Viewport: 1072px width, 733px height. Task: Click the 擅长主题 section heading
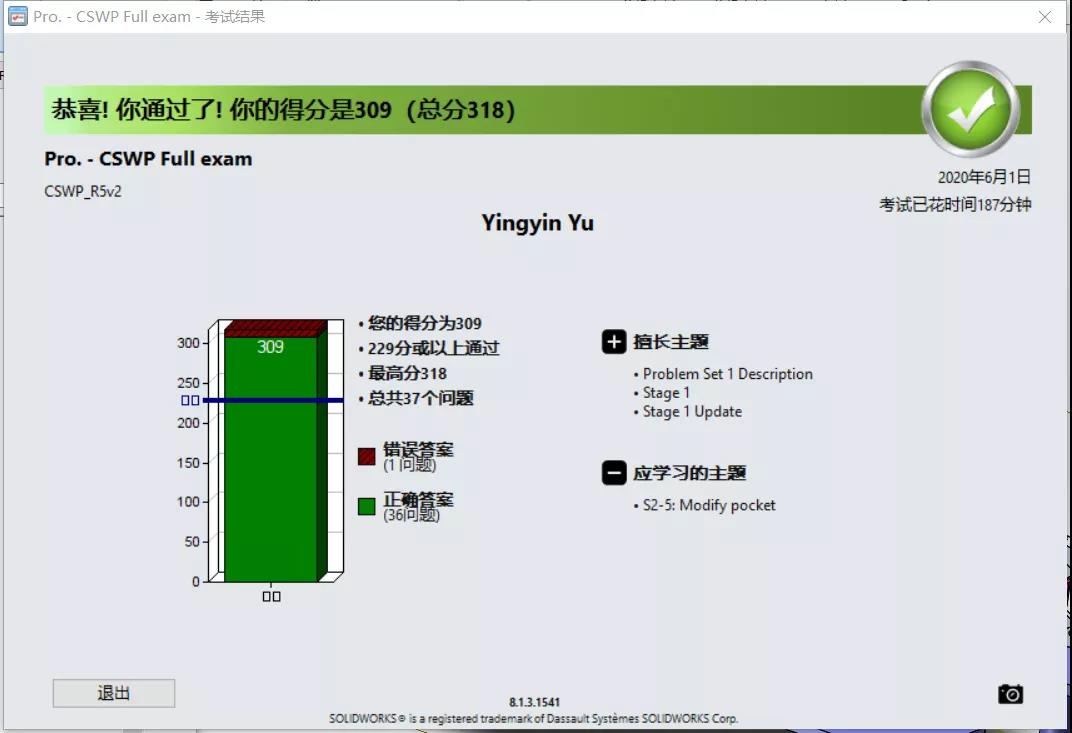[671, 342]
